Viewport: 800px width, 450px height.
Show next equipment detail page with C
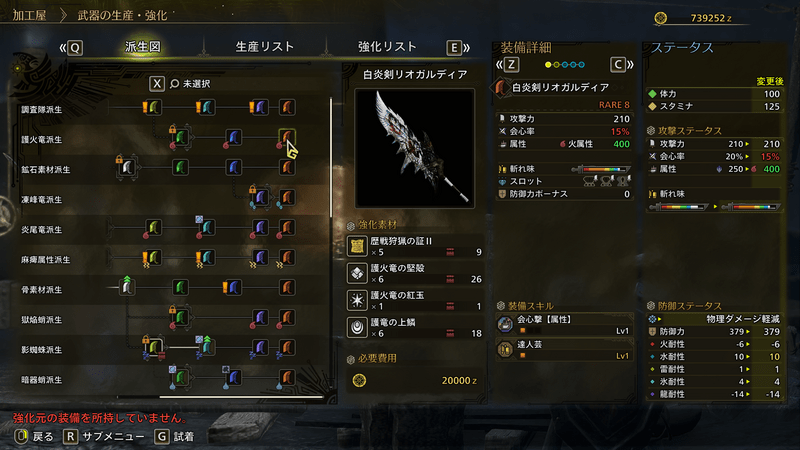pyautogui.click(x=622, y=65)
